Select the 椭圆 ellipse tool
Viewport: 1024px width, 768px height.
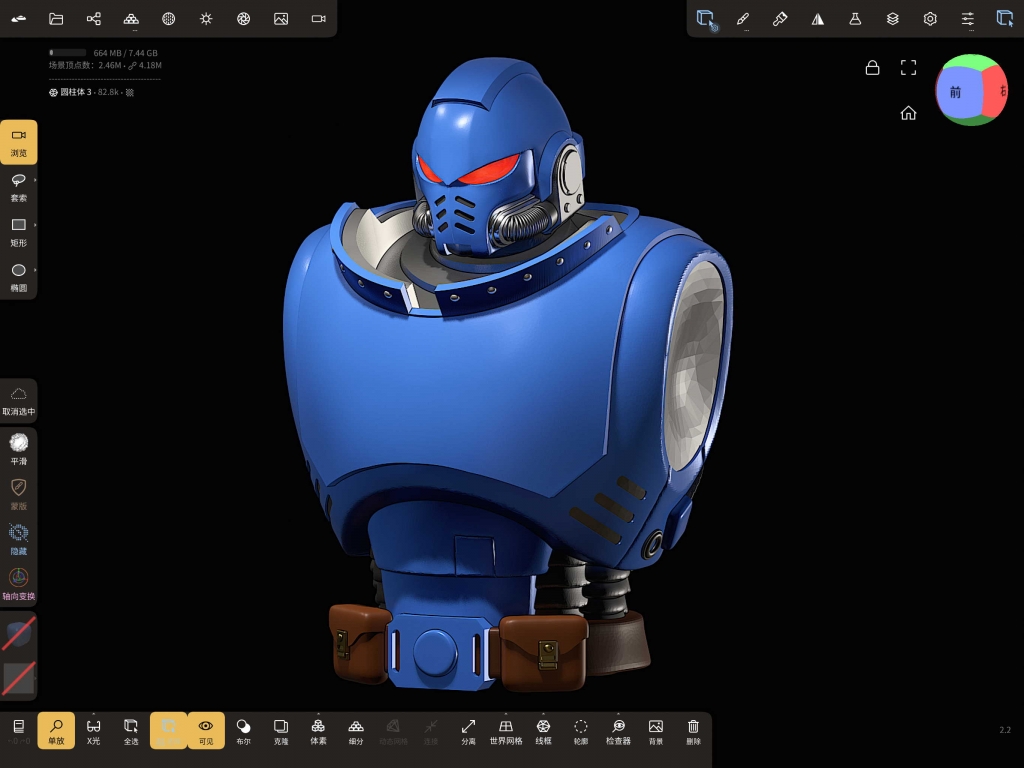pyautogui.click(x=18, y=278)
